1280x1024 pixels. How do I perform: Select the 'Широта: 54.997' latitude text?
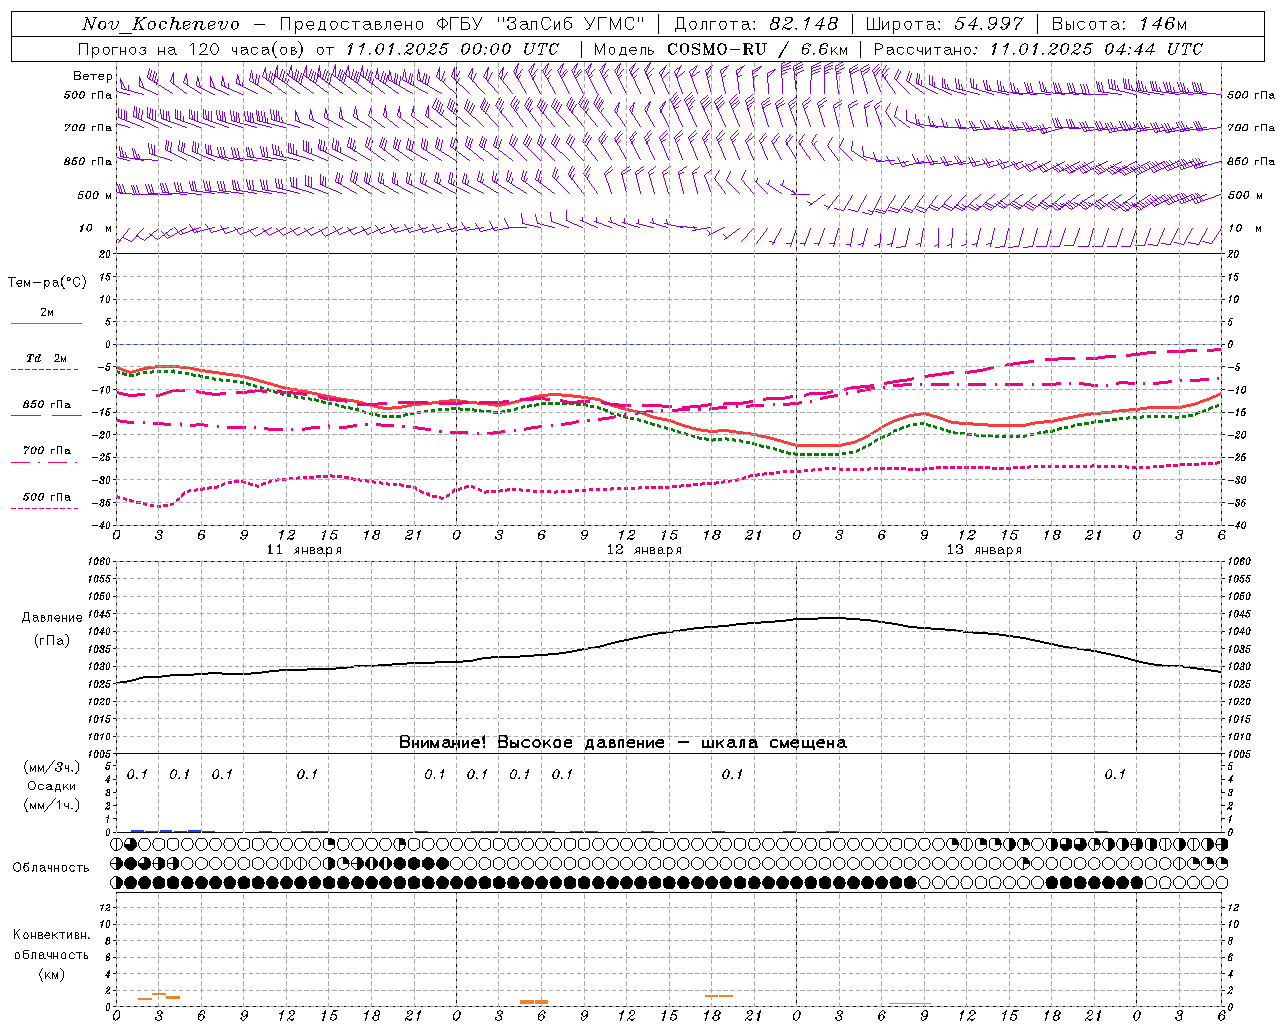[945, 24]
